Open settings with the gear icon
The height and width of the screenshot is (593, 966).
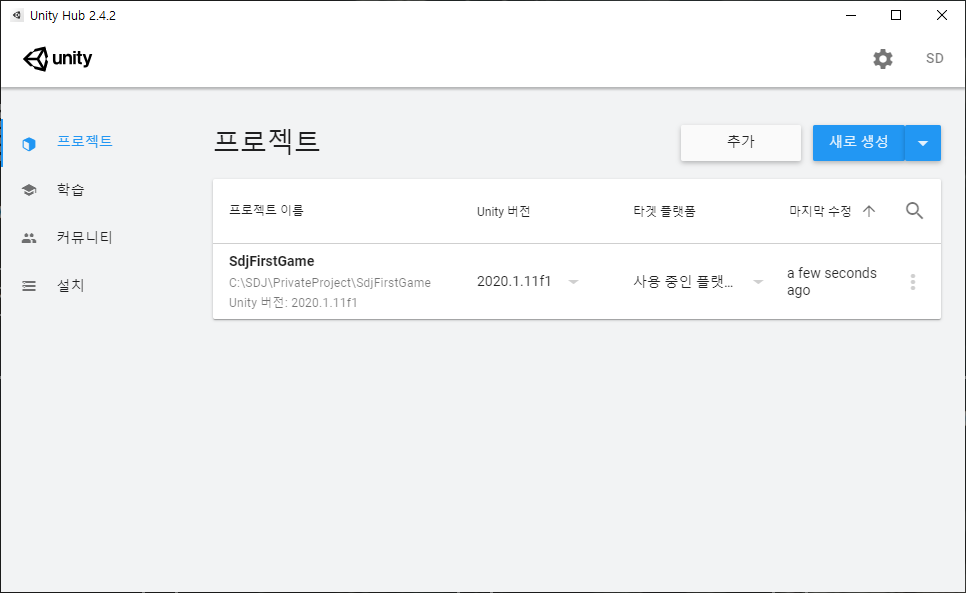[883, 58]
